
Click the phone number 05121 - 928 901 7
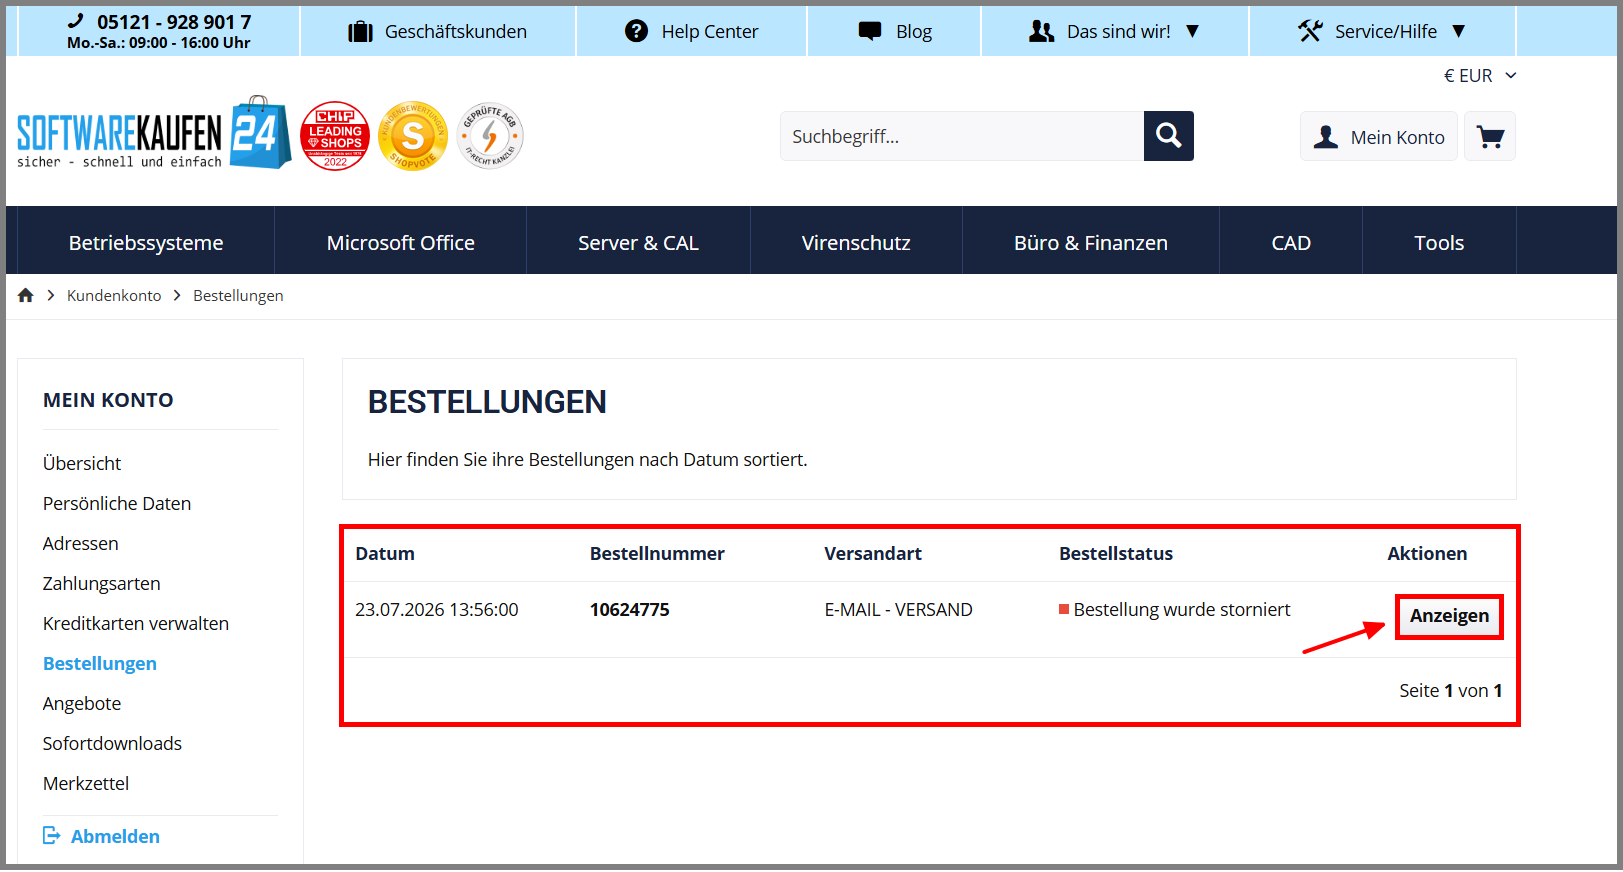coord(174,22)
